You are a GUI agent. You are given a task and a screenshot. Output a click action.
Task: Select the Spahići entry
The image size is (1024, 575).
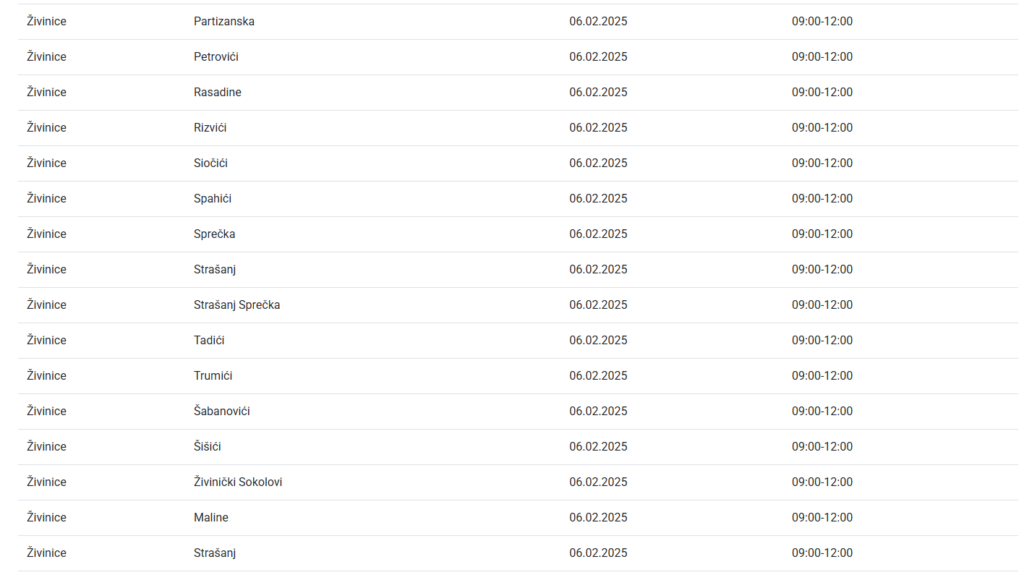click(x=213, y=198)
